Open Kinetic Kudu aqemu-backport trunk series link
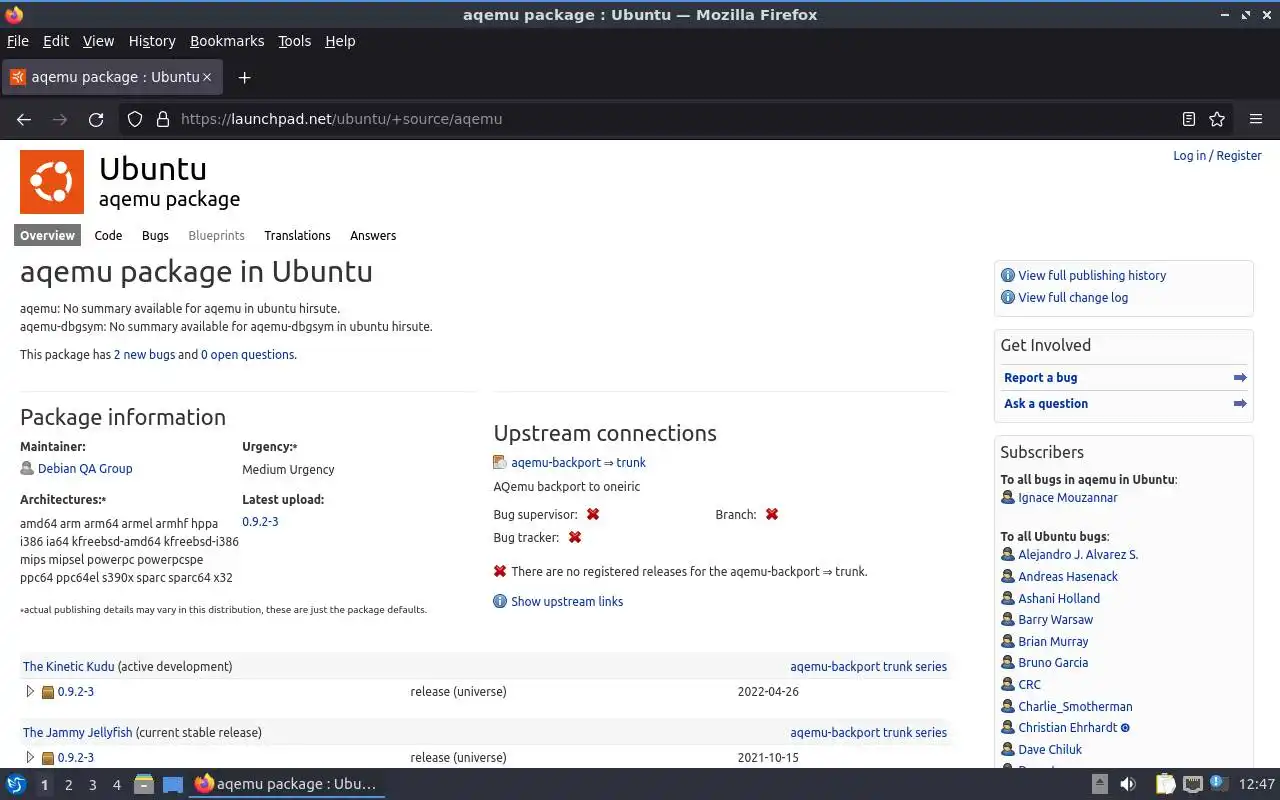1280x800 pixels. pos(868,666)
